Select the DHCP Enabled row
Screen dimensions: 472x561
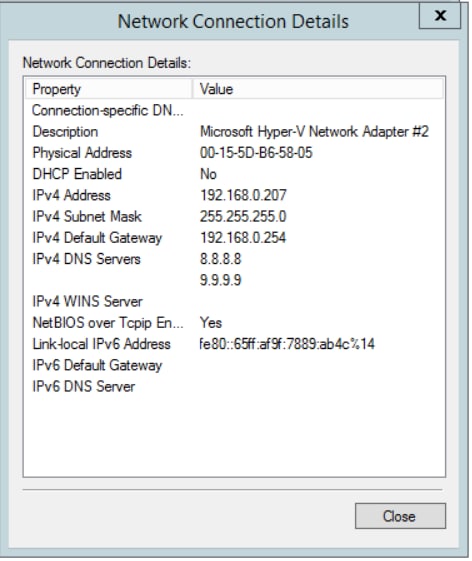[234, 174]
